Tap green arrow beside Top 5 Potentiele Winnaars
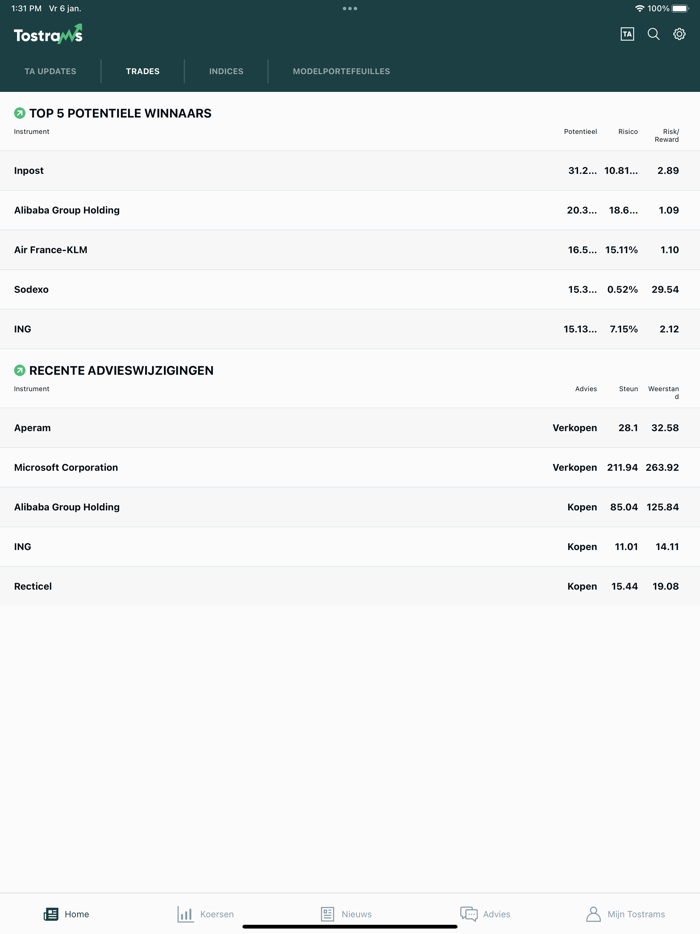This screenshot has height=934, width=700. [x=20, y=113]
